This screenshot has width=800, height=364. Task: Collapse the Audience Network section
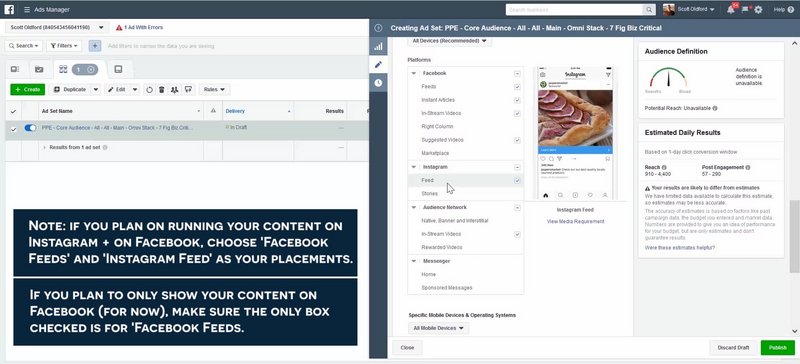[x=414, y=207]
